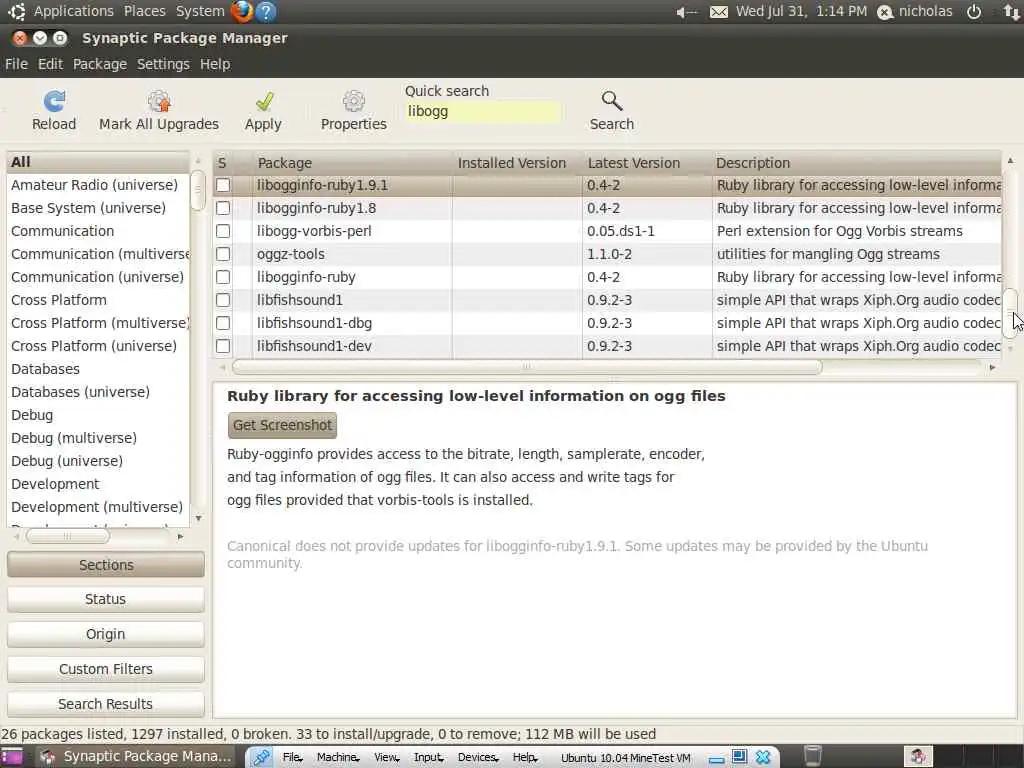Click sections list horizontal scrollbar thumb
The image size is (1024, 768).
tap(67, 537)
